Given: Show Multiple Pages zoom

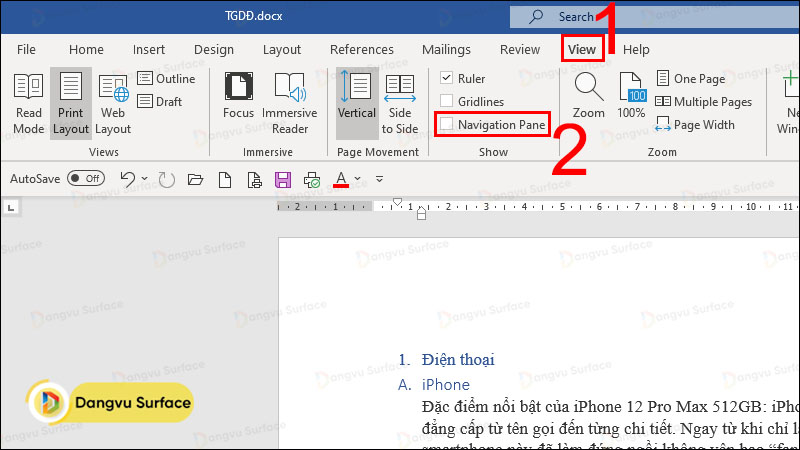Looking at the screenshot, I should [x=704, y=102].
